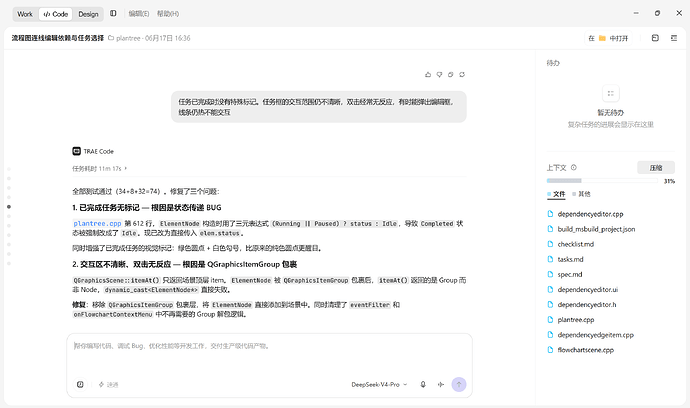The height and width of the screenshot is (408, 690).
Task: Select the 其他 tab in context panel
Action: (x=581, y=194)
